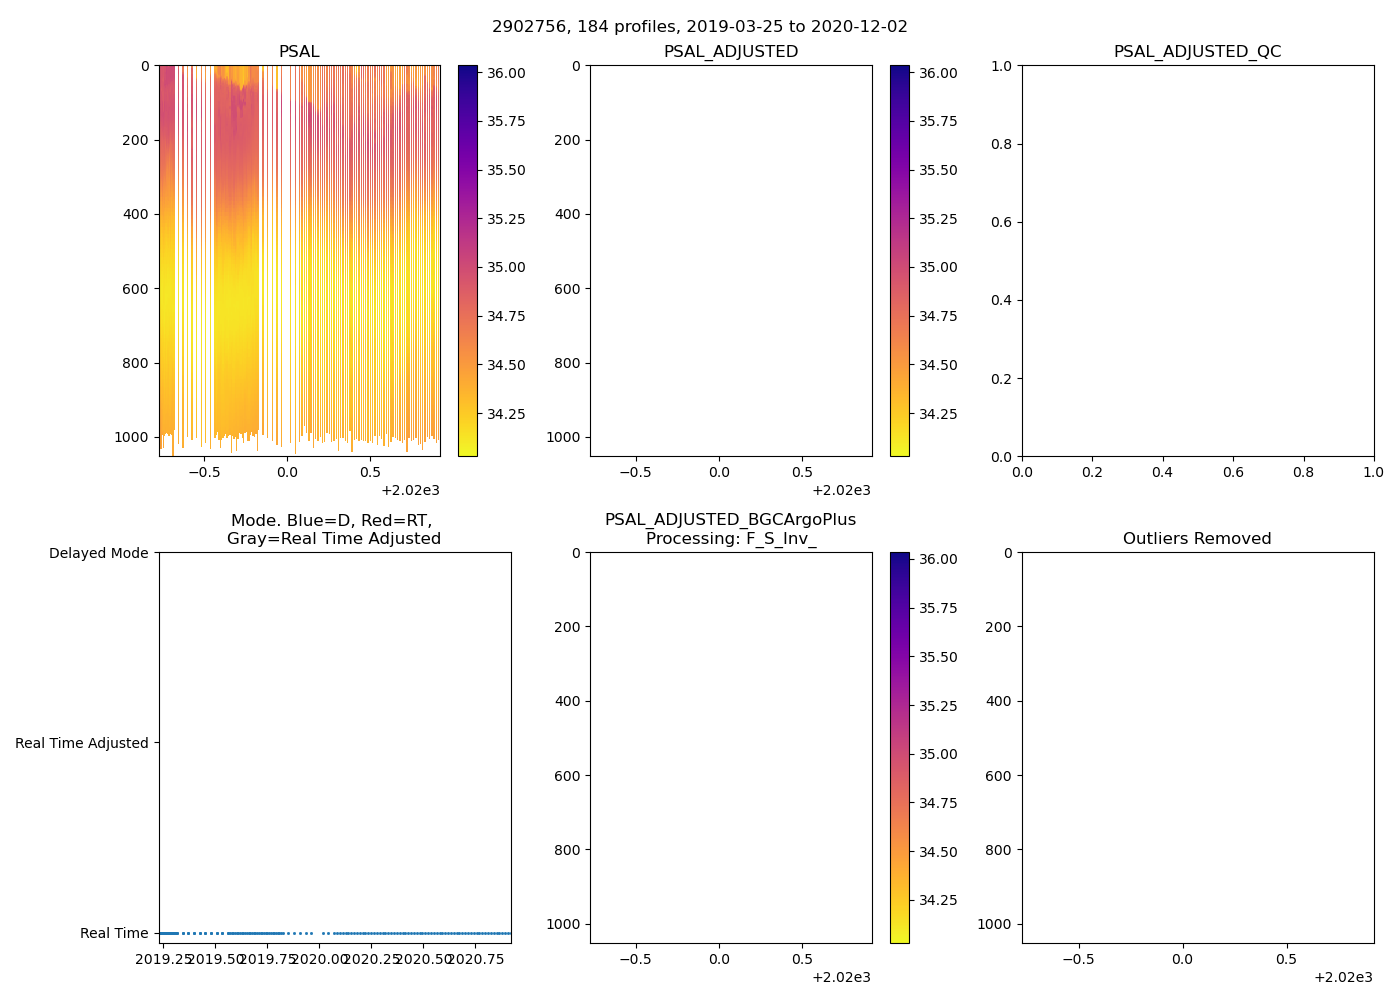The width and height of the screenshot is (1400, 1000).
Task: Click the Real Time Adjusted y-axis label
Action: click(x=82, y=743)
